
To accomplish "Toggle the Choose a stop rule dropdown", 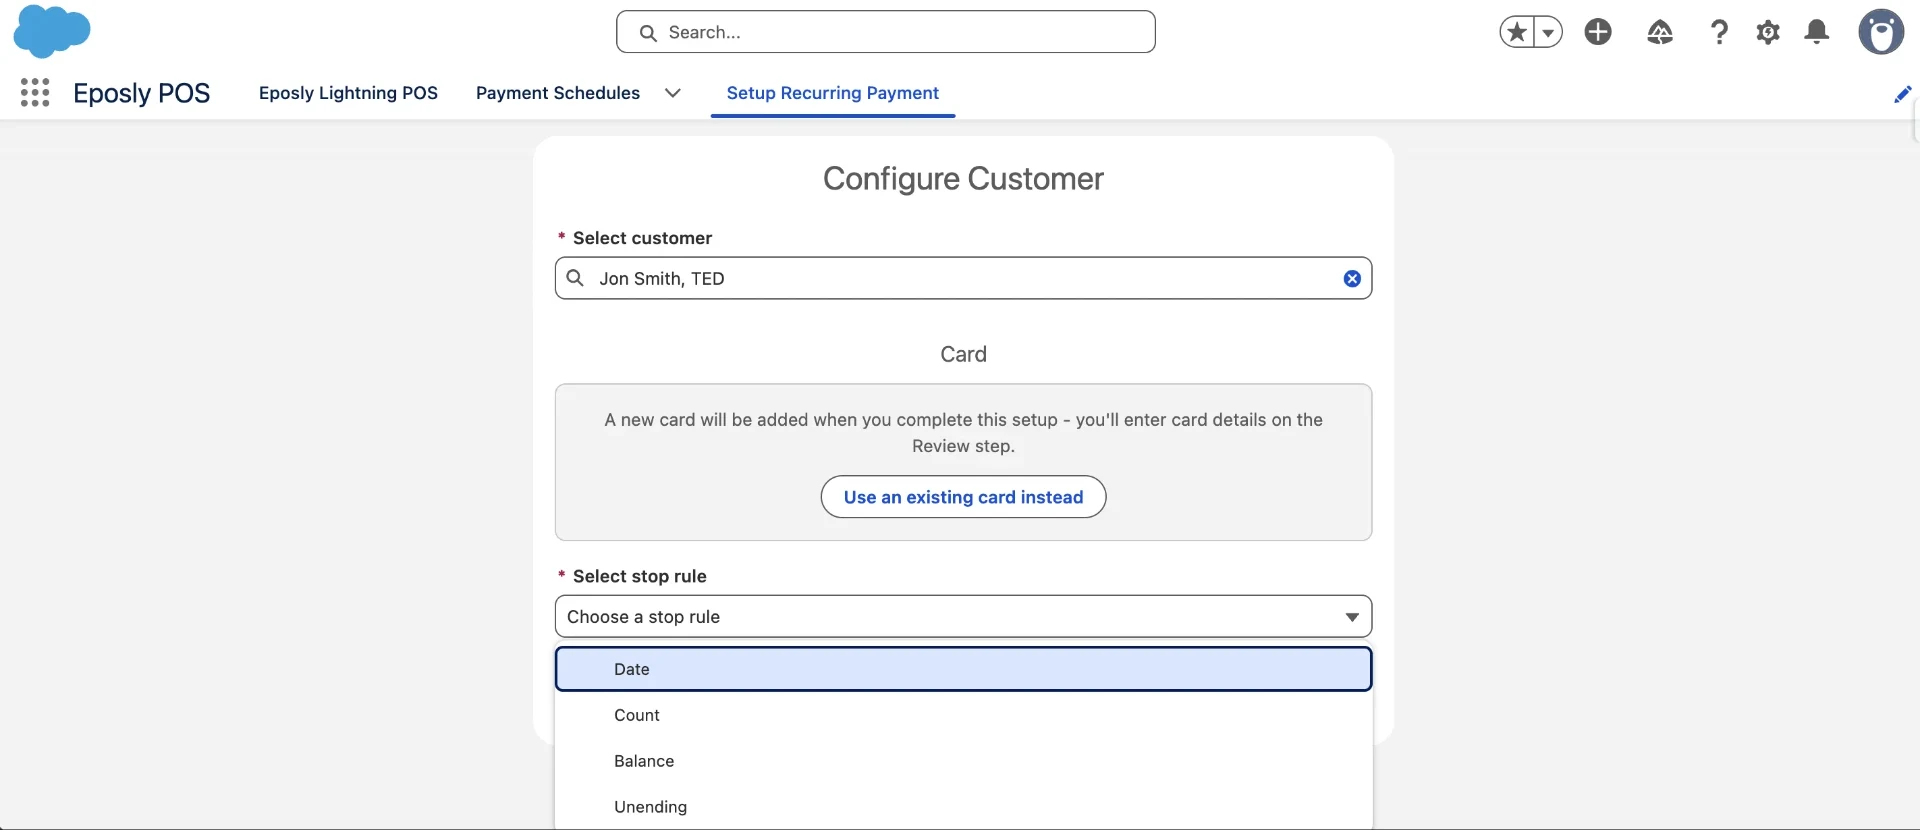I will click(963, 617).
